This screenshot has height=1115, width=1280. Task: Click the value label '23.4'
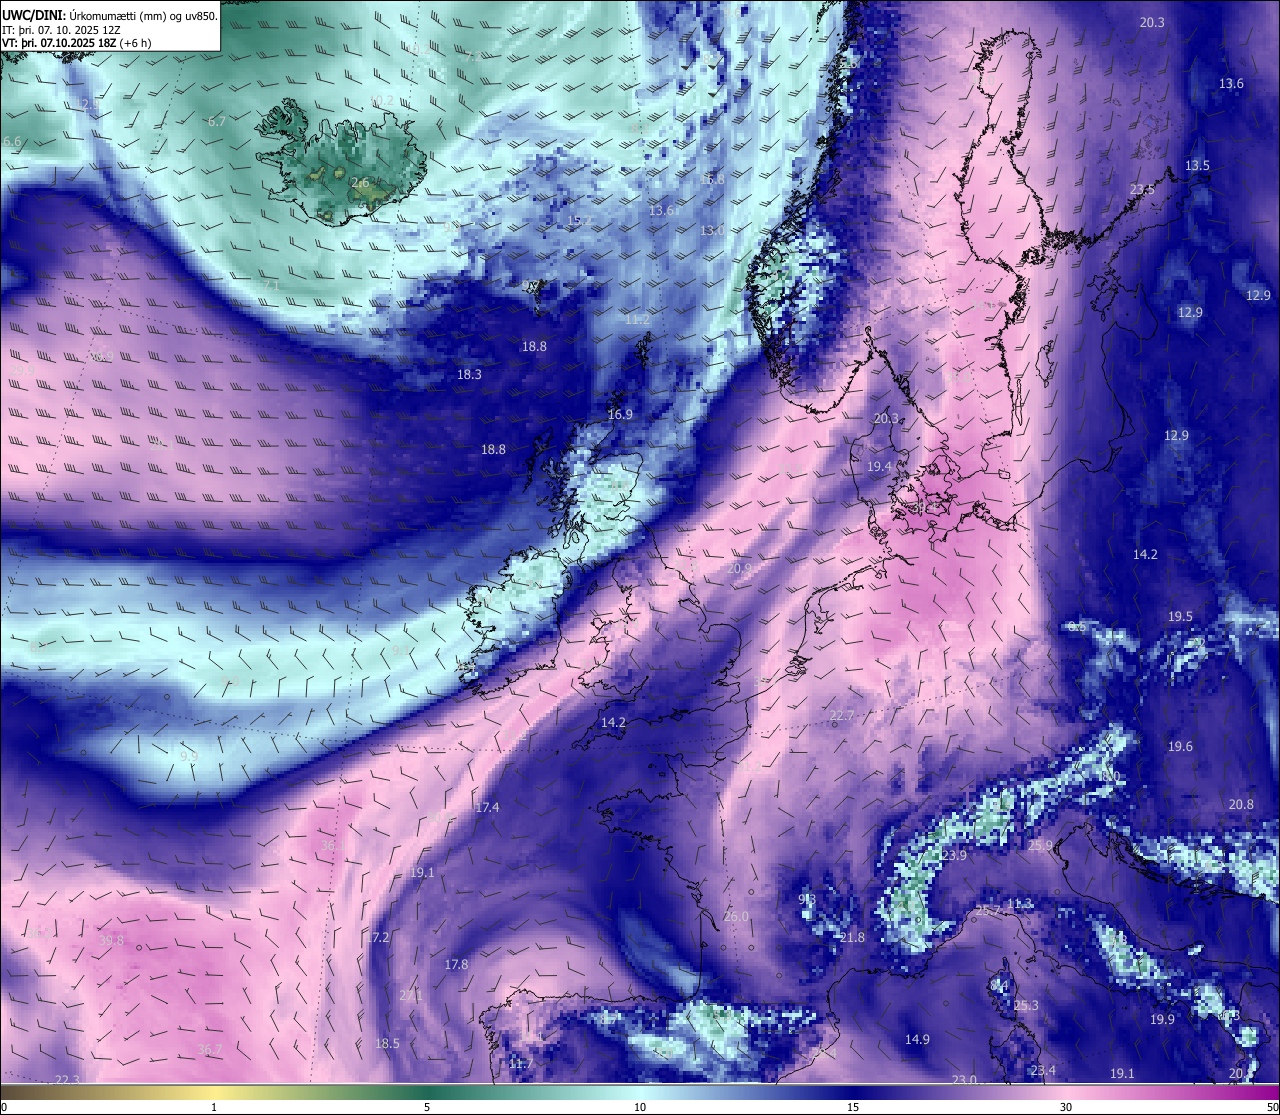(1043, 1071)
